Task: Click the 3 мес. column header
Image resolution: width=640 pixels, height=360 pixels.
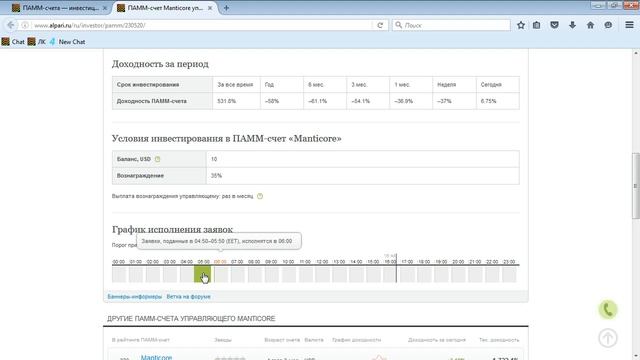Action: coord(359,85)
